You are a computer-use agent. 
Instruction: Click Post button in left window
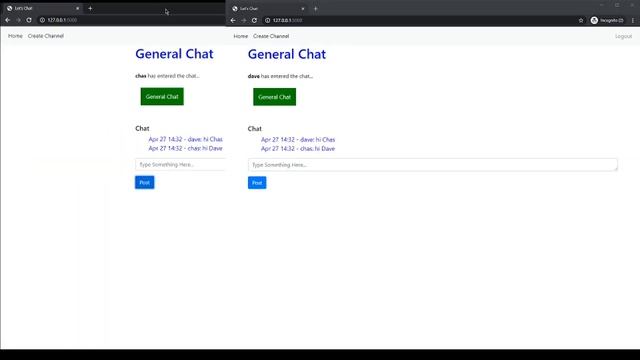[144, 182]
